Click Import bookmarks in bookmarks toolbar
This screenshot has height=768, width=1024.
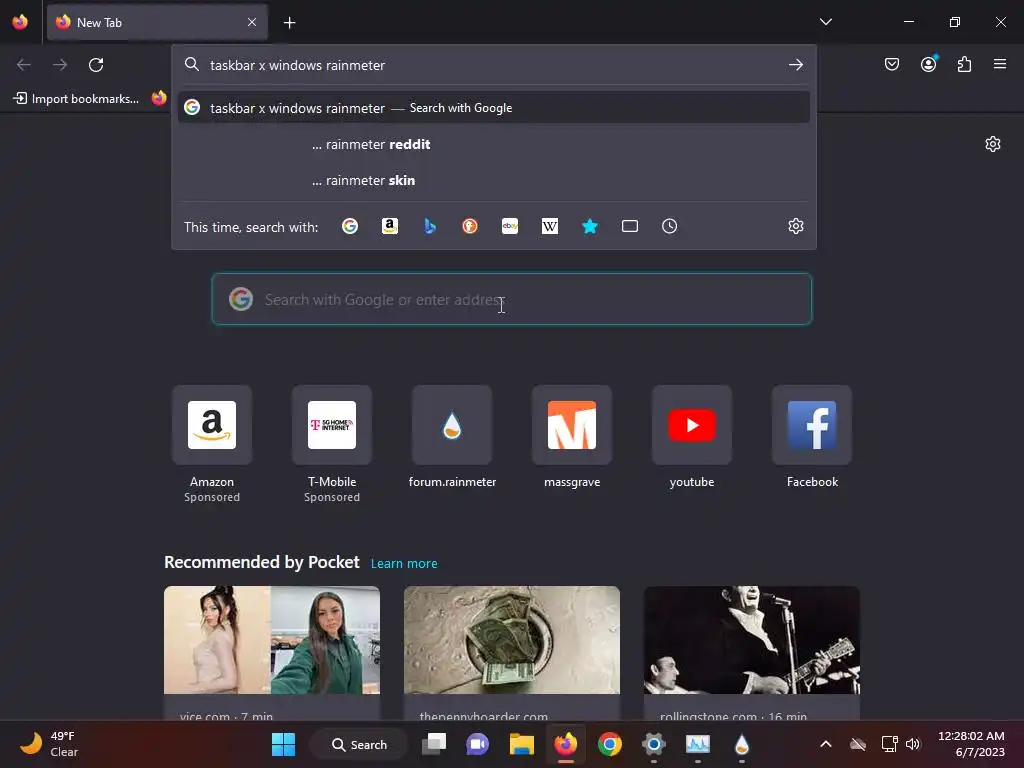pyautogui.click(x=76, y=99)
